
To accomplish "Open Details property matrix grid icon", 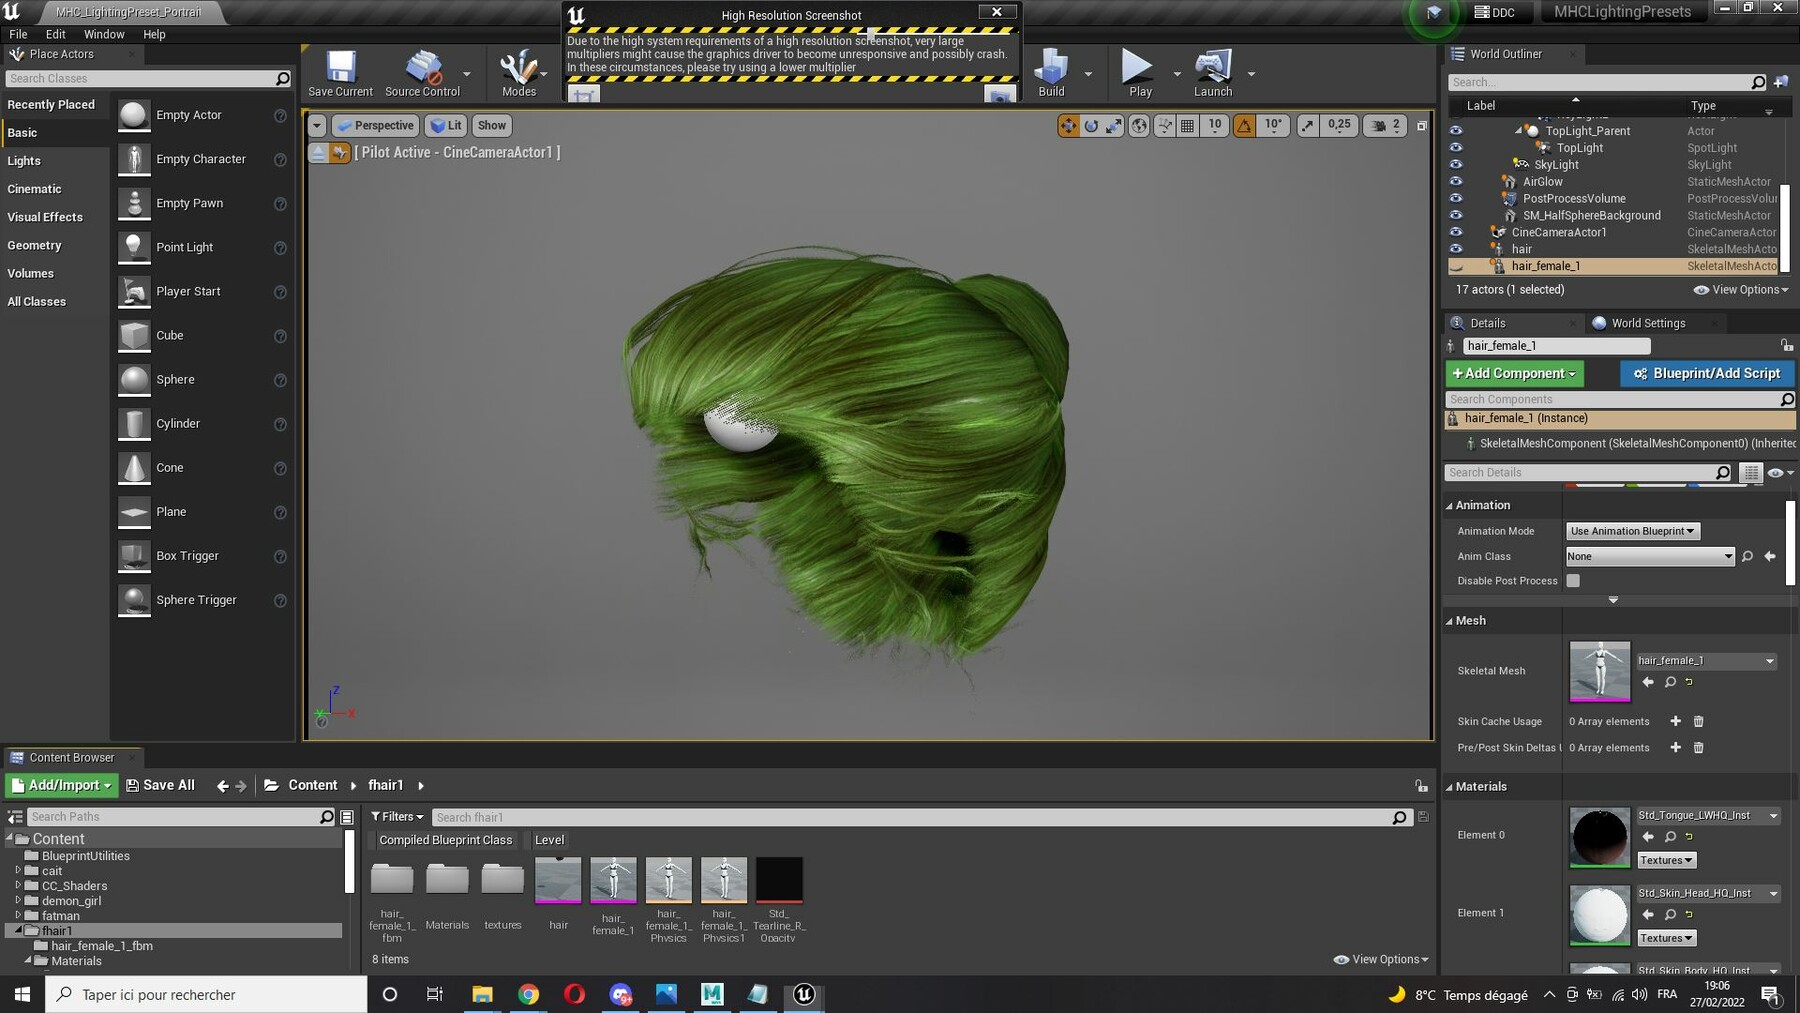I will pos(1751,473).
